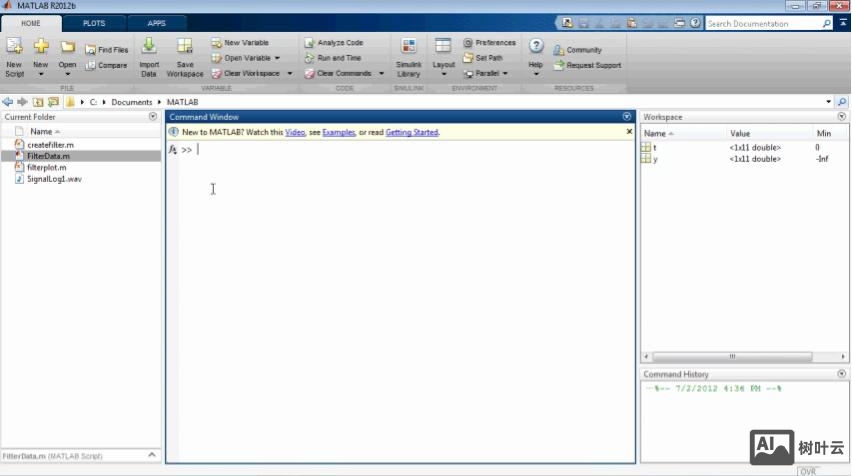Click the Parallel icon
This screenshot has height=476, width=852.
[468, 73]
